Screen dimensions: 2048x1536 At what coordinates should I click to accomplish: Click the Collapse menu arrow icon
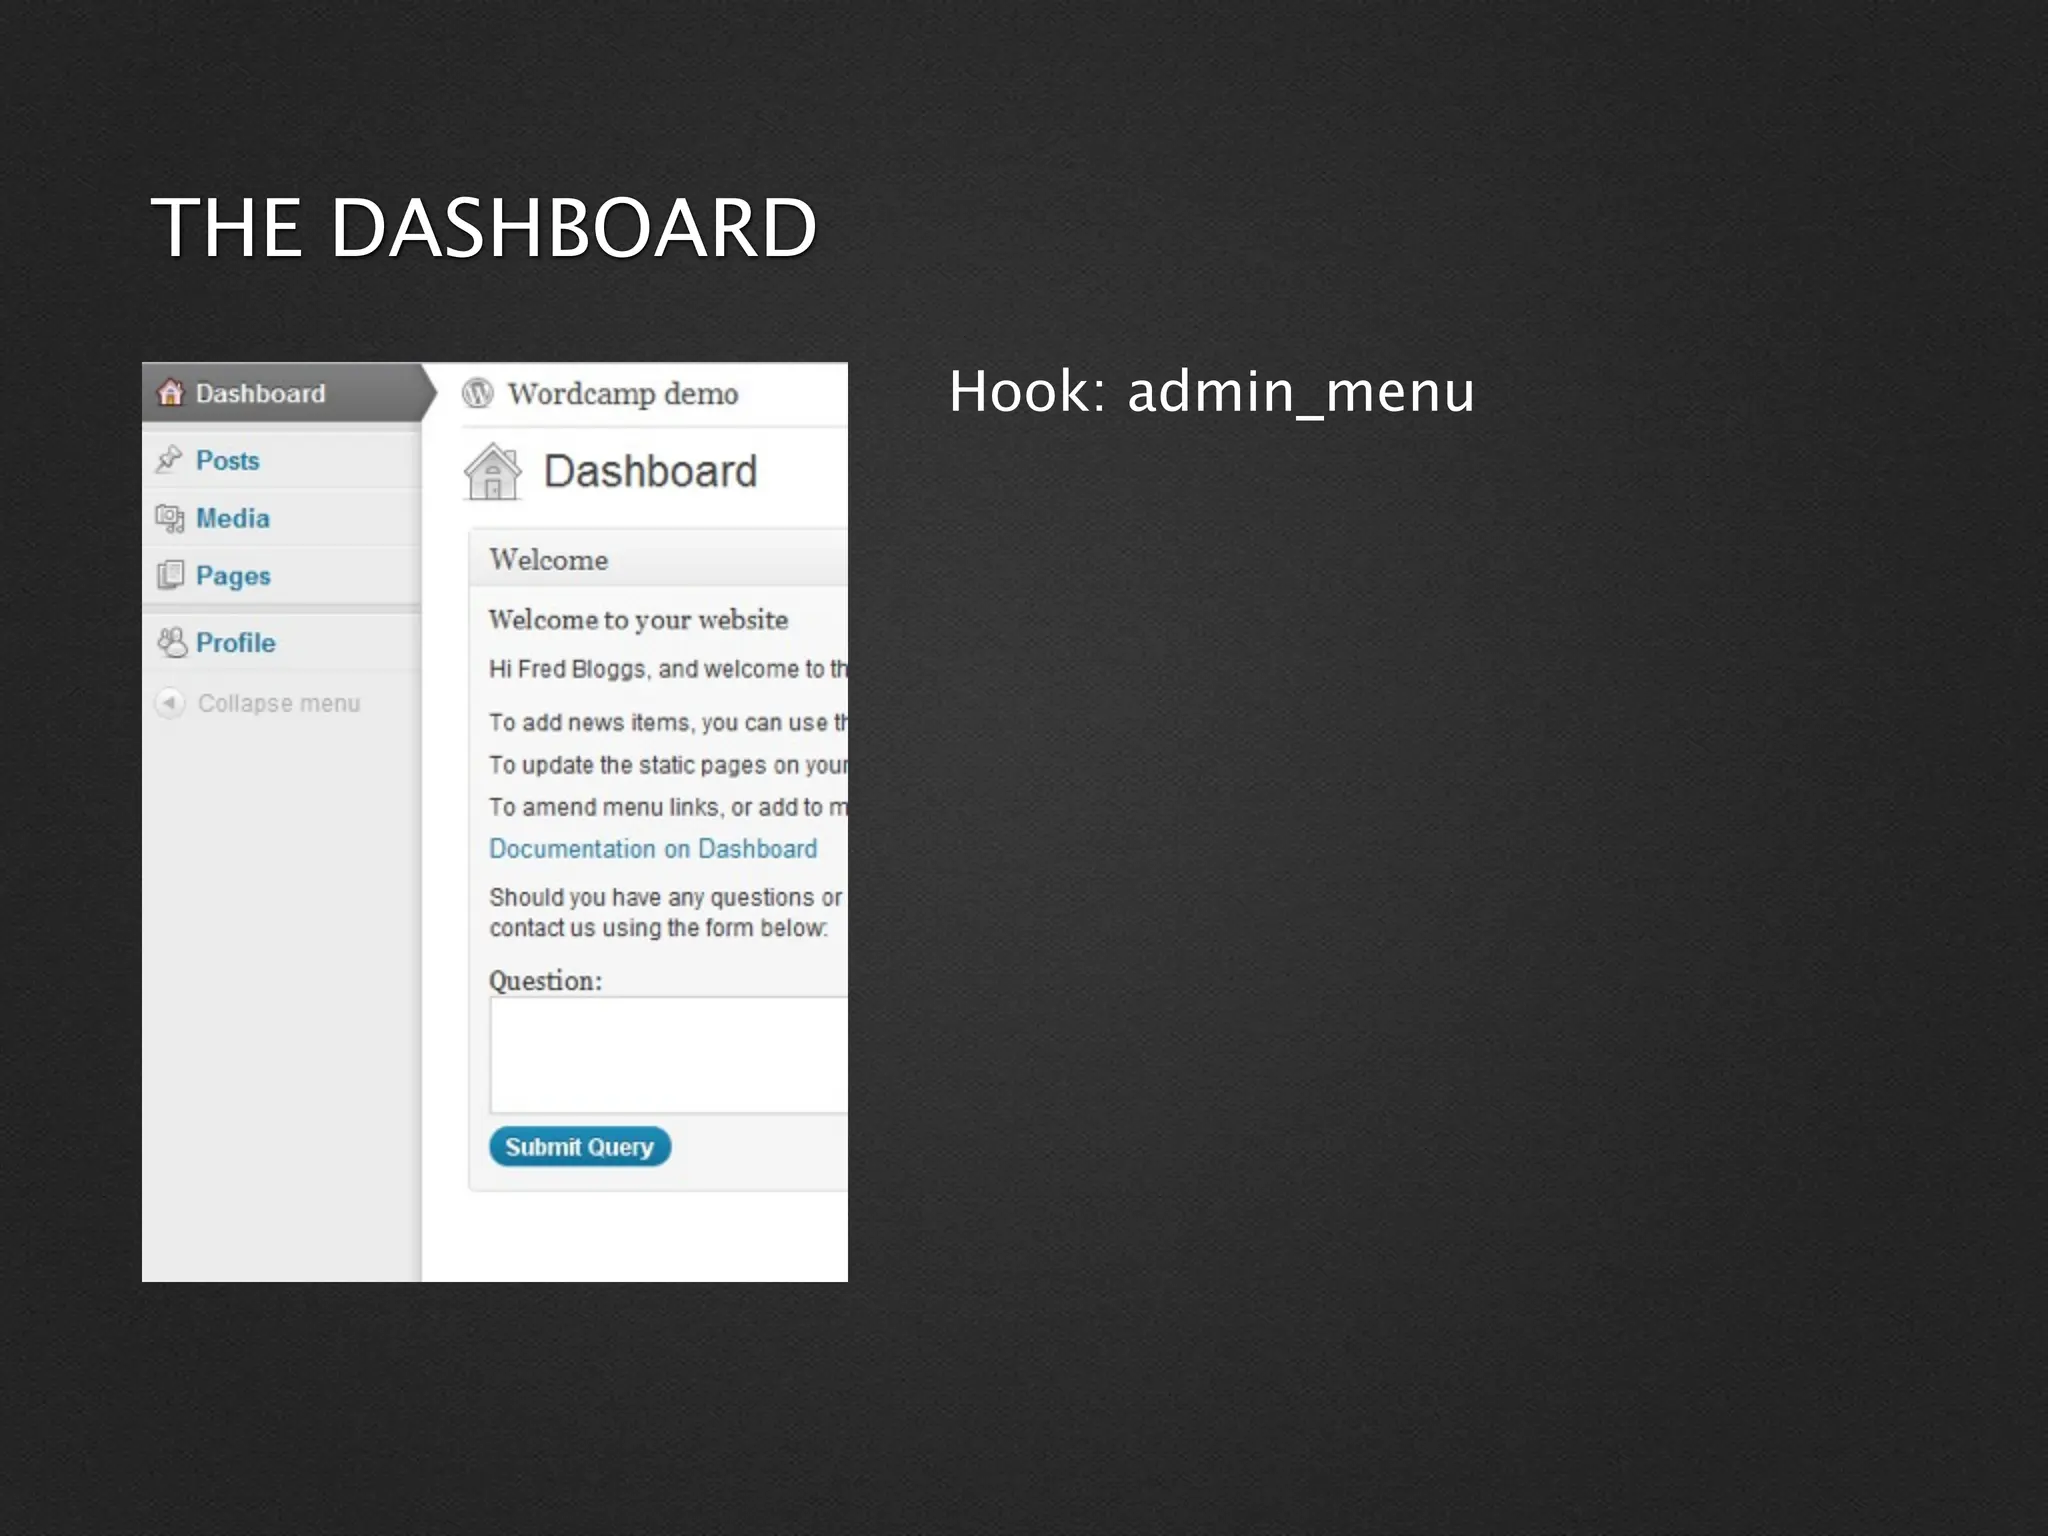click(x=170, y=703)
